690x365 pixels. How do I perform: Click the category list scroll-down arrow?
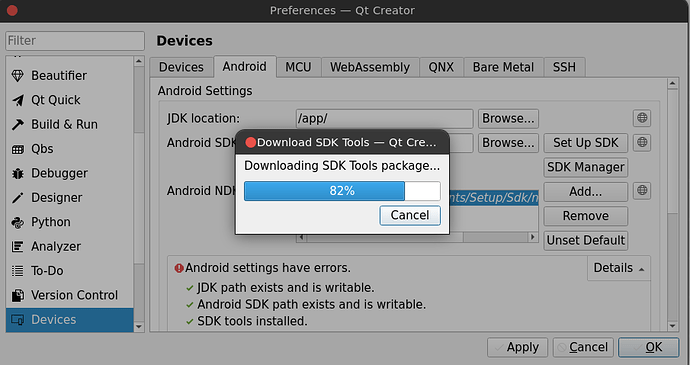point(139,327)
